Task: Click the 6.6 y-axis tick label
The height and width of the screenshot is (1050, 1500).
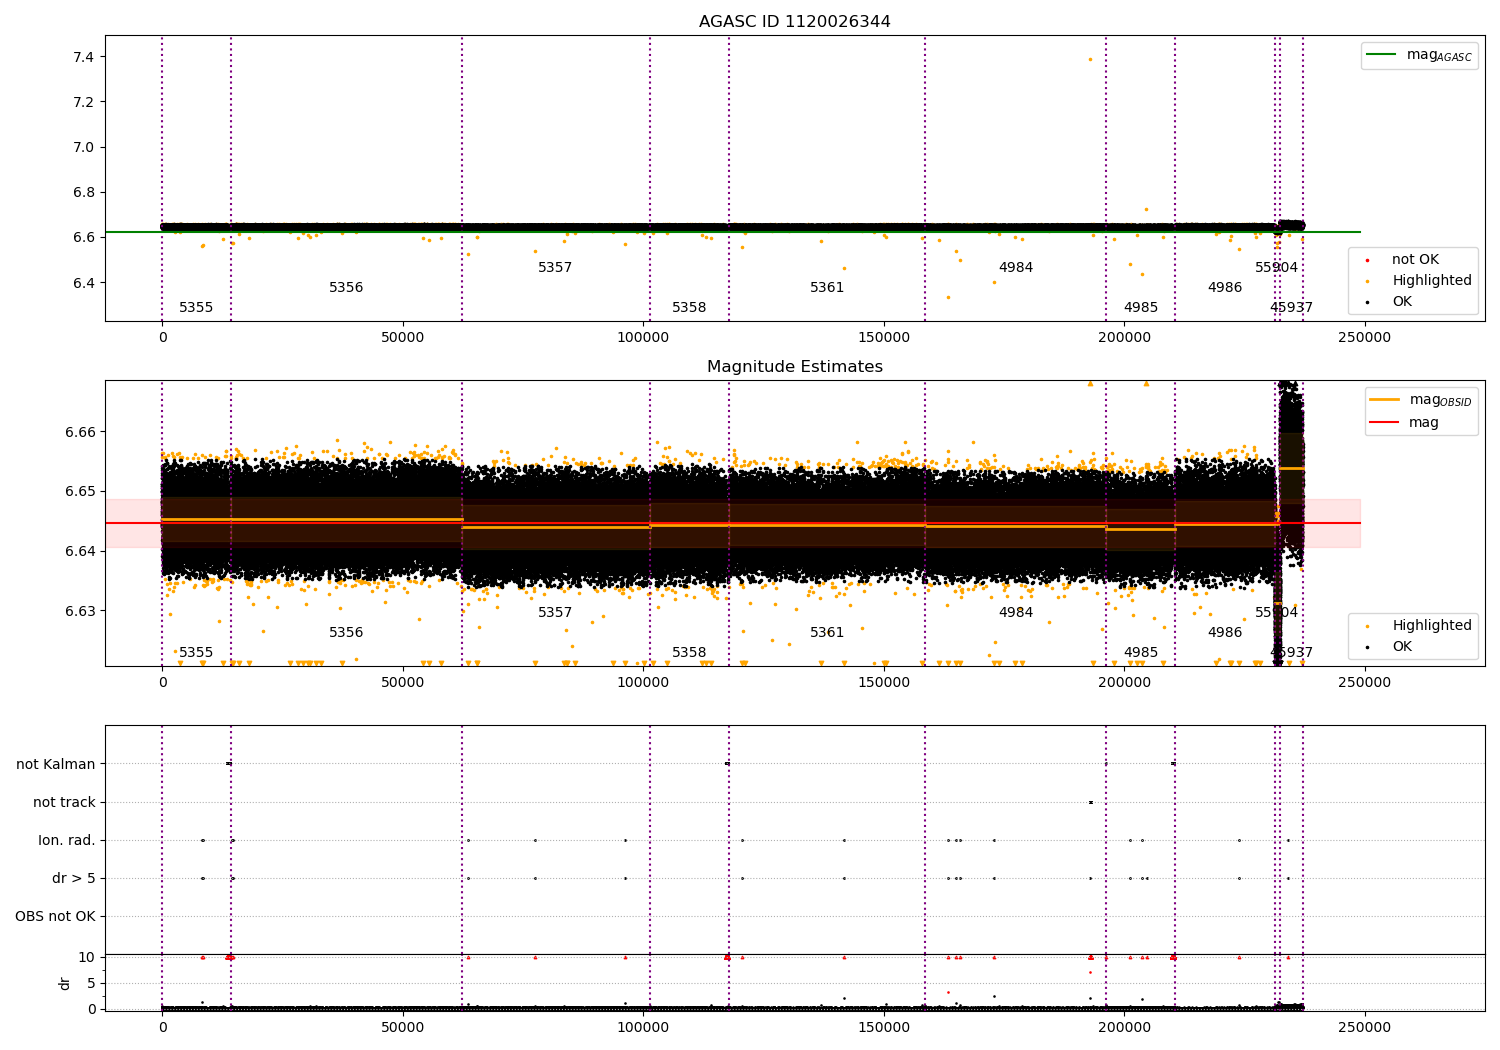Action: (83, 238)
